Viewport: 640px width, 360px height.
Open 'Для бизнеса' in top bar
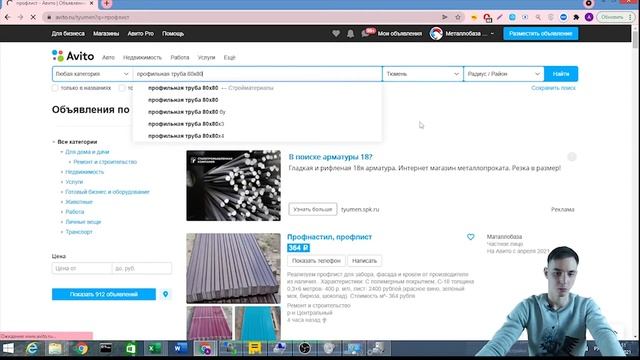coord(68,33)
